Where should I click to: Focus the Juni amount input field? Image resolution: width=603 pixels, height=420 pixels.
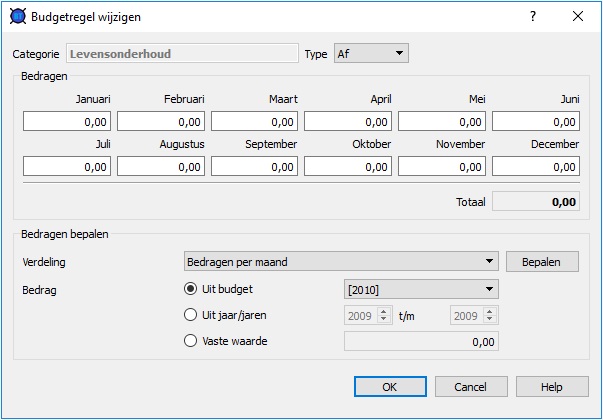pyautogui.click(x=536, y=122)
